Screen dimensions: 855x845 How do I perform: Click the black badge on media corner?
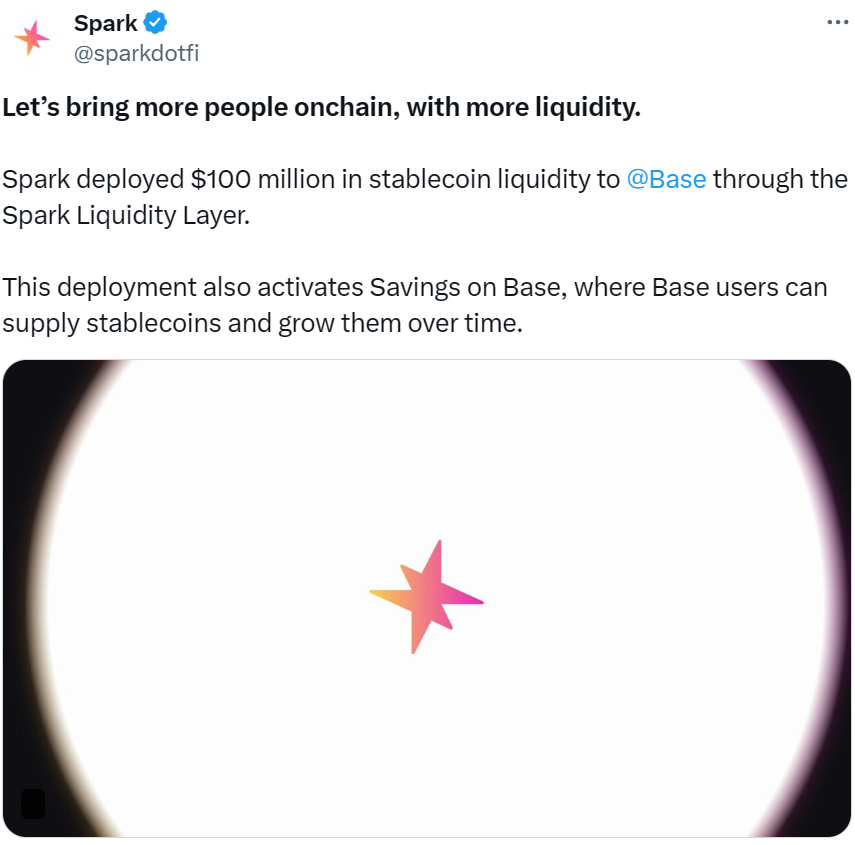[x=32, y=803]
